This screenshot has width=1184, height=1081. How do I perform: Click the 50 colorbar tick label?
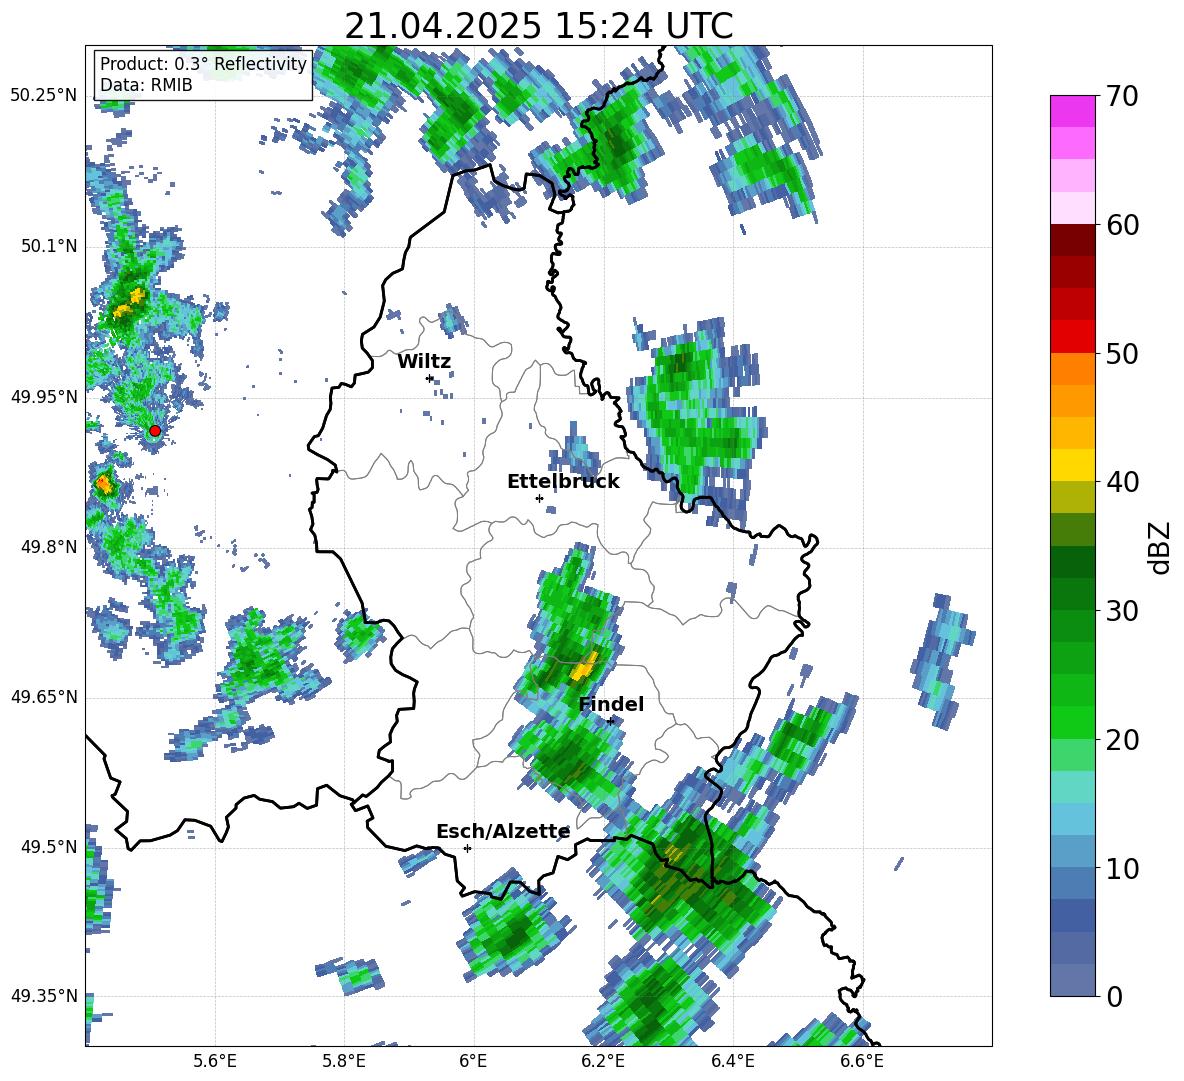click(x=1121, y=354)
